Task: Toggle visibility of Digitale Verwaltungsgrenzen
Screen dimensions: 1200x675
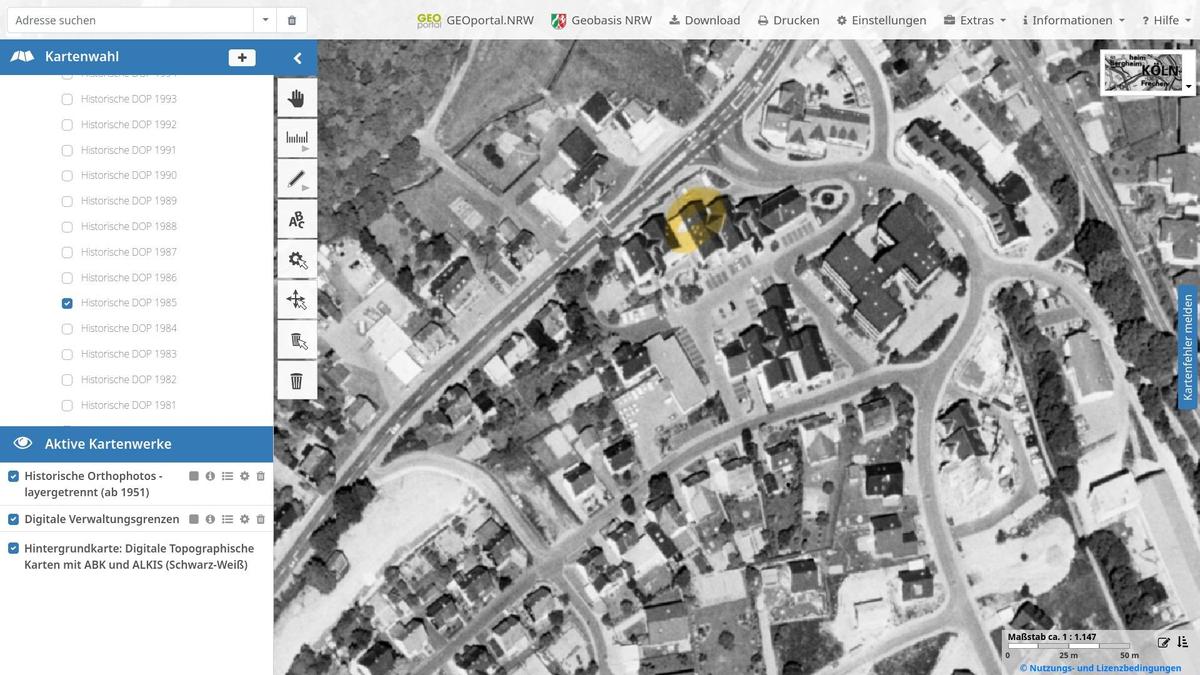Action: coord(14,519)
